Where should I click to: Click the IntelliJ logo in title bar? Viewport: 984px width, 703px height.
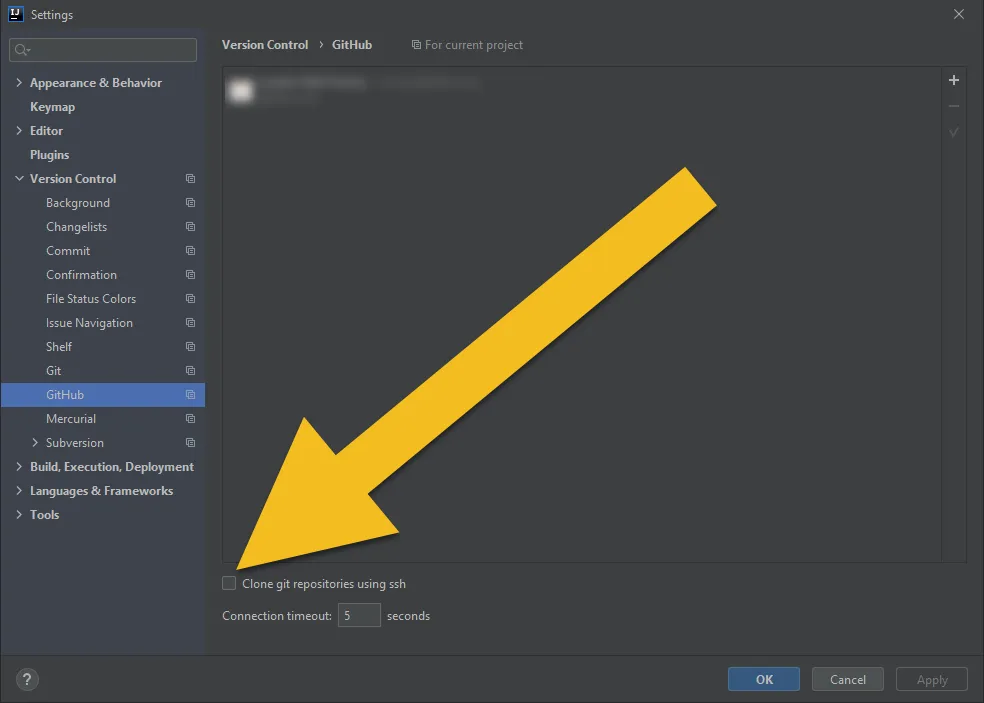click(x=16, y=14)
